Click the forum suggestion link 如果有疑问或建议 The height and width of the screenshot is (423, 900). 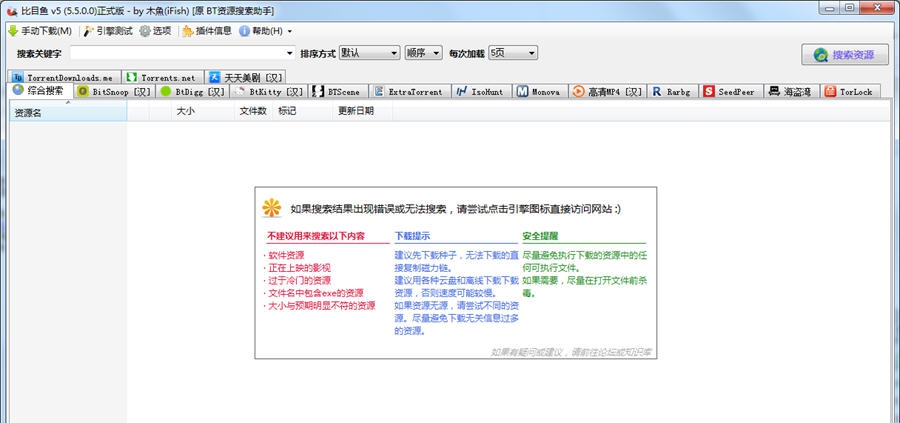(572, 352)
